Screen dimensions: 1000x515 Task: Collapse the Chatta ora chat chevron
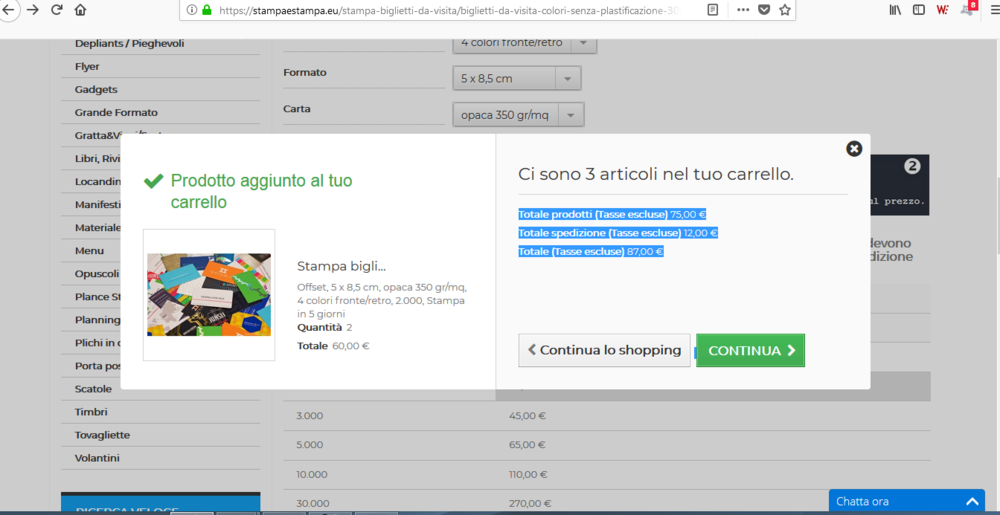coord(971,501)
